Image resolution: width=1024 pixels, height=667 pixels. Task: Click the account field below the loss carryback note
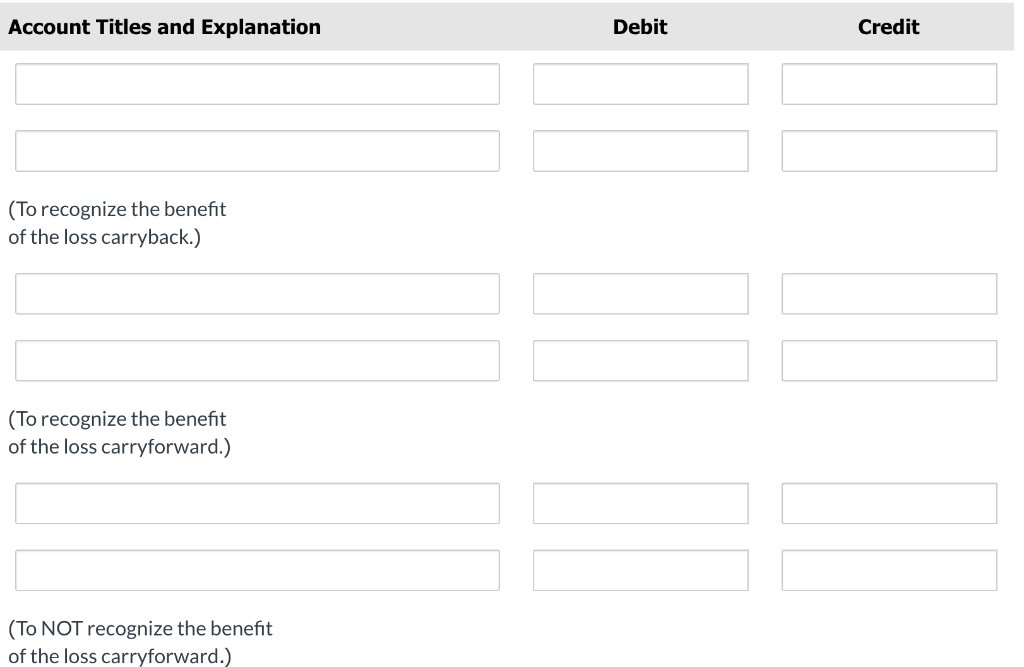(257, 294)
